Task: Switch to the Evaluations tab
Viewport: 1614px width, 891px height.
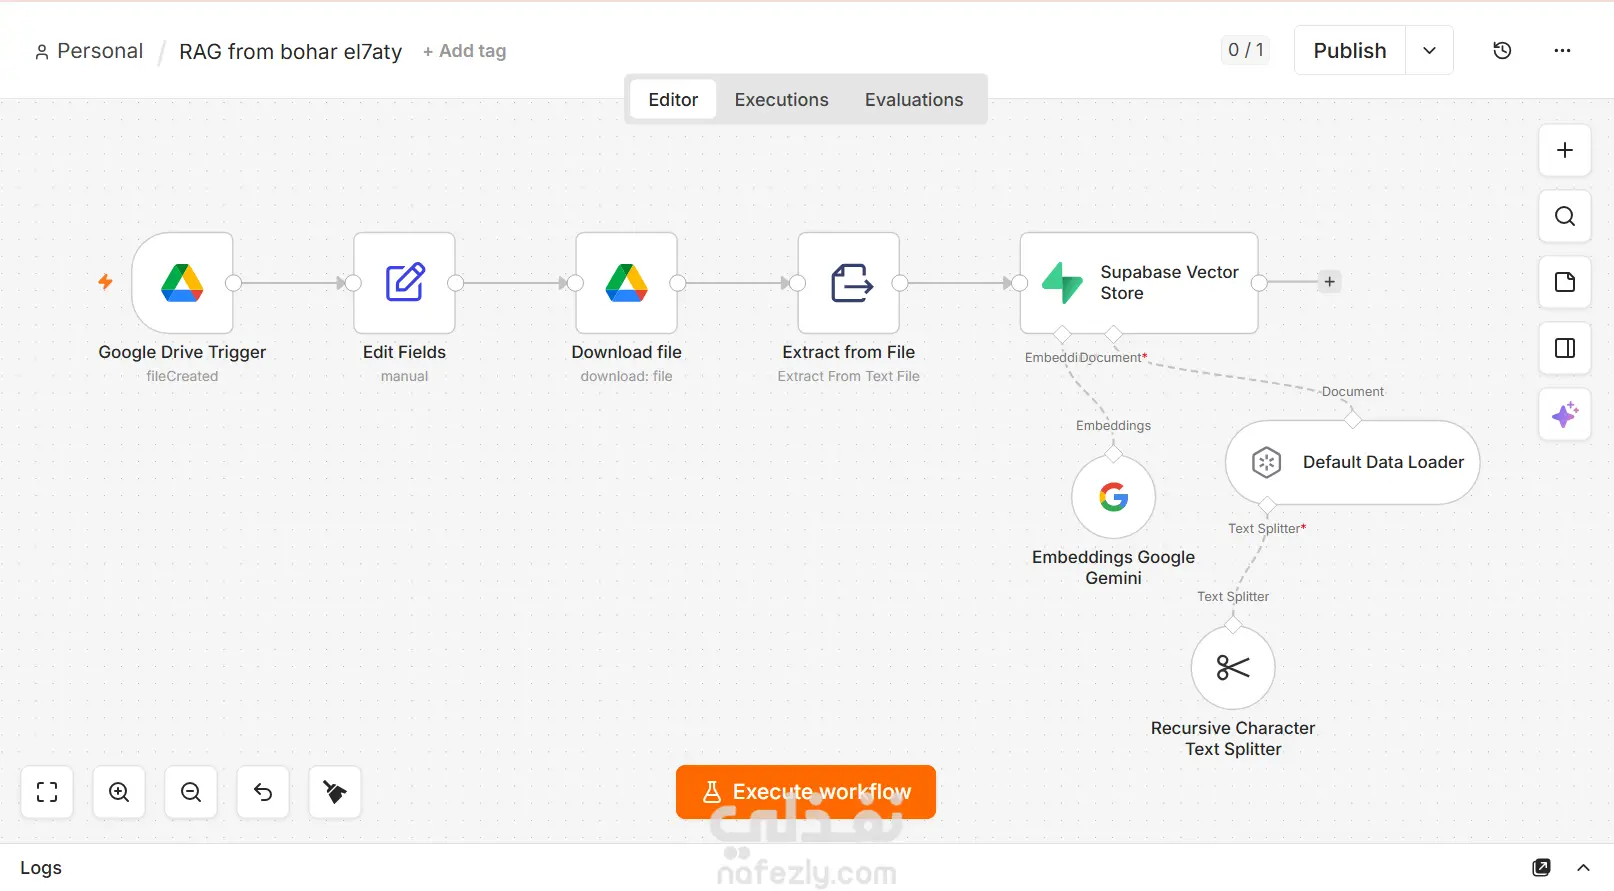Action: (x=914, y=99)
